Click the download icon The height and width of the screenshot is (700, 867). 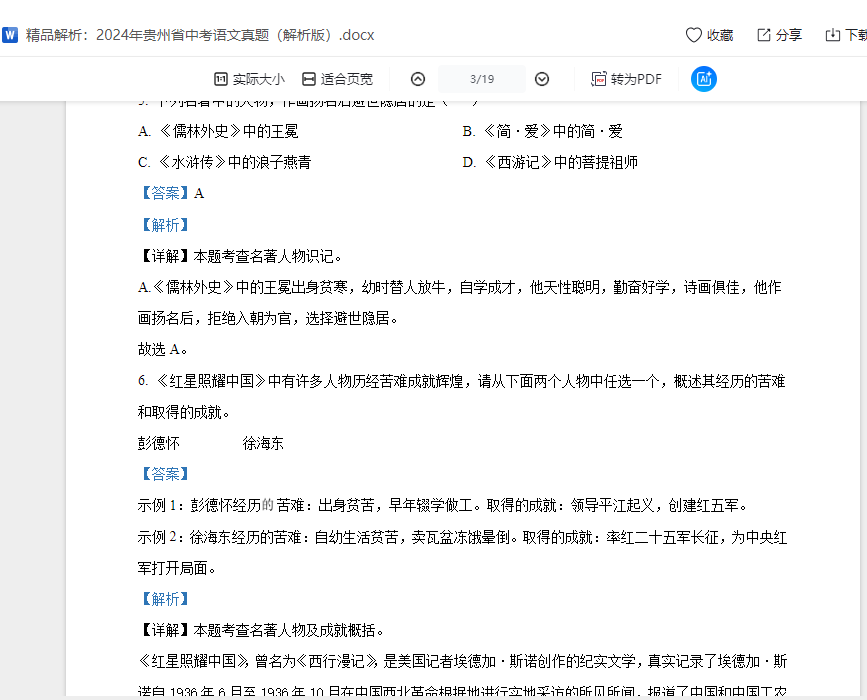pos(832,35)
